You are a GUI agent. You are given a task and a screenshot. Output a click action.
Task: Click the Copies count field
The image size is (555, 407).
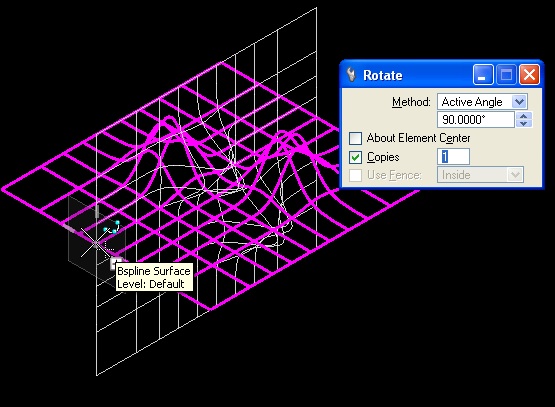coord(453,157)
